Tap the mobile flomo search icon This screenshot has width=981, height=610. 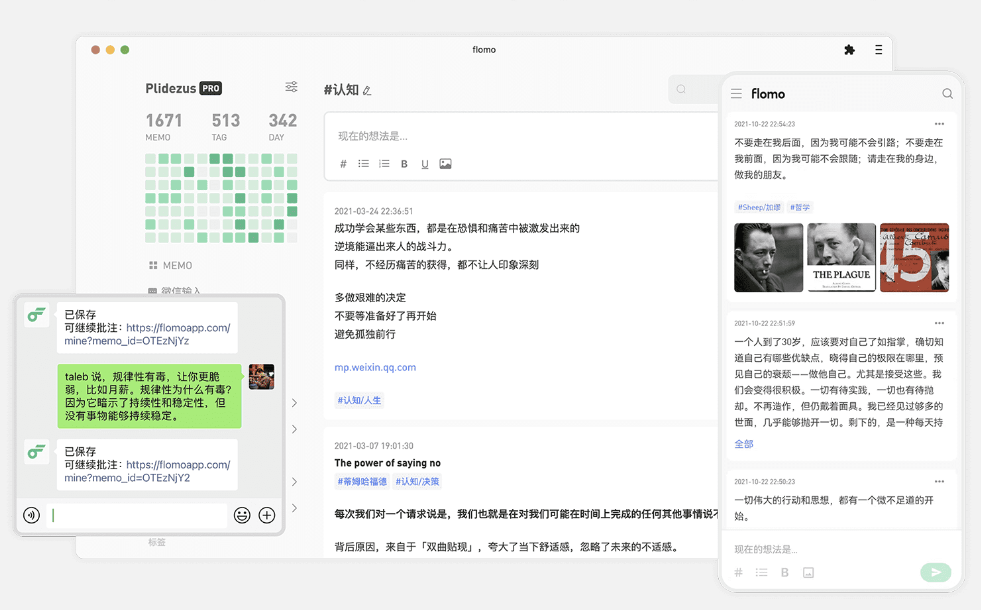click(x=947, y=94)
